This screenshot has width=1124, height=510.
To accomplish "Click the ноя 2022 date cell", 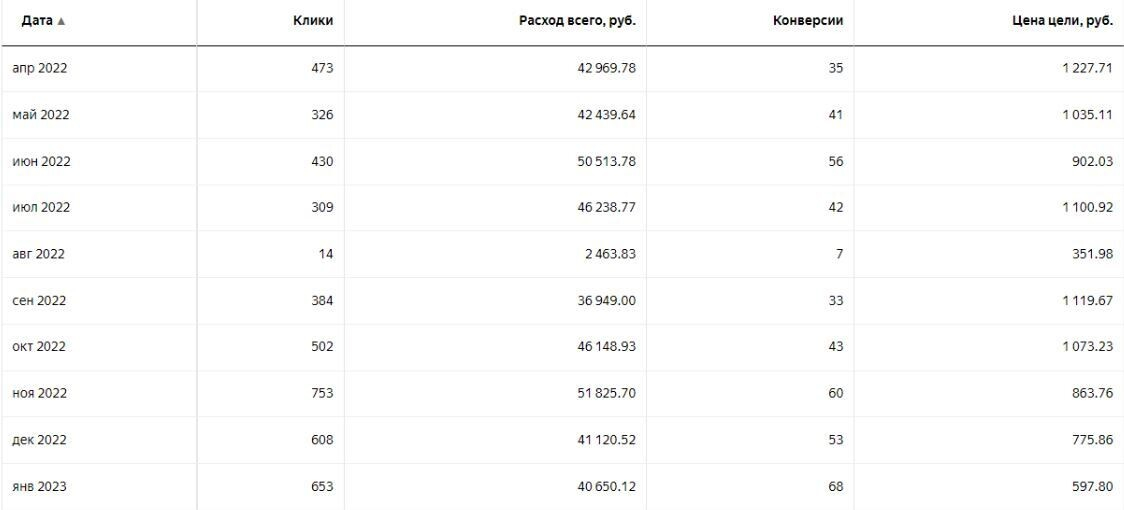I will click(41, 394).
